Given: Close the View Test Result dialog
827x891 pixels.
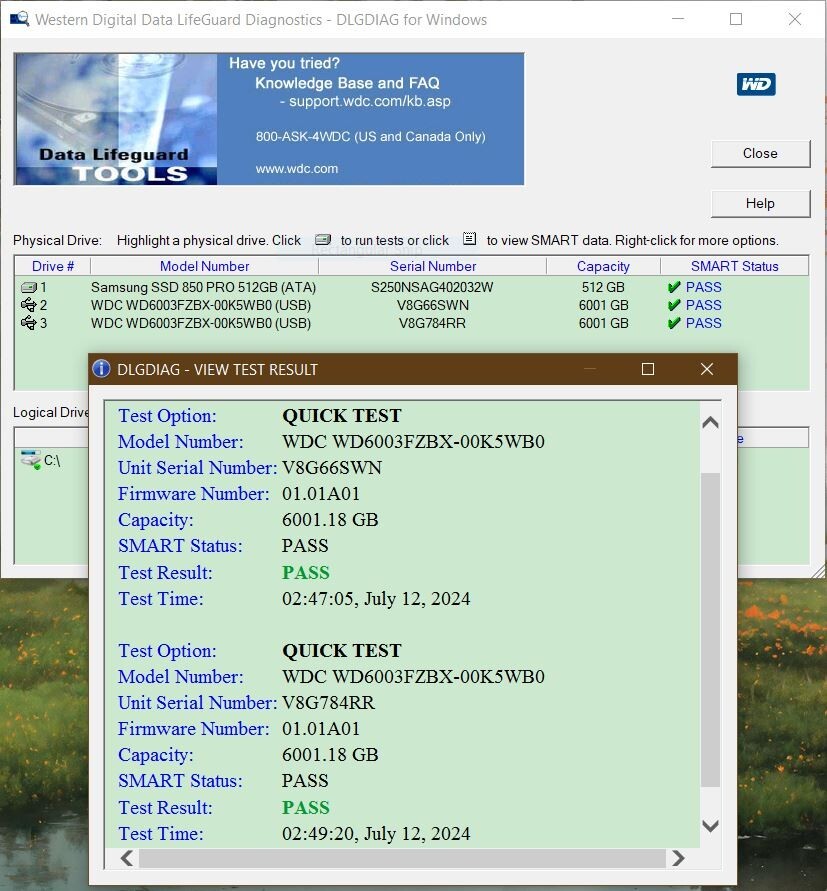Looking at the screenshot, I should tap(707, 369).
